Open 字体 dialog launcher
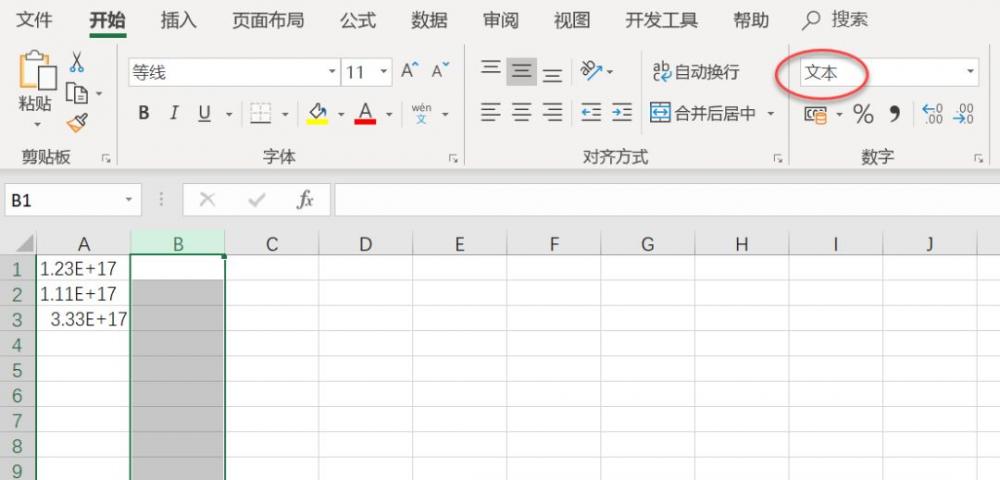This screenshot has height=480, width=1000. pyautogui.click(x=453, y=159)
